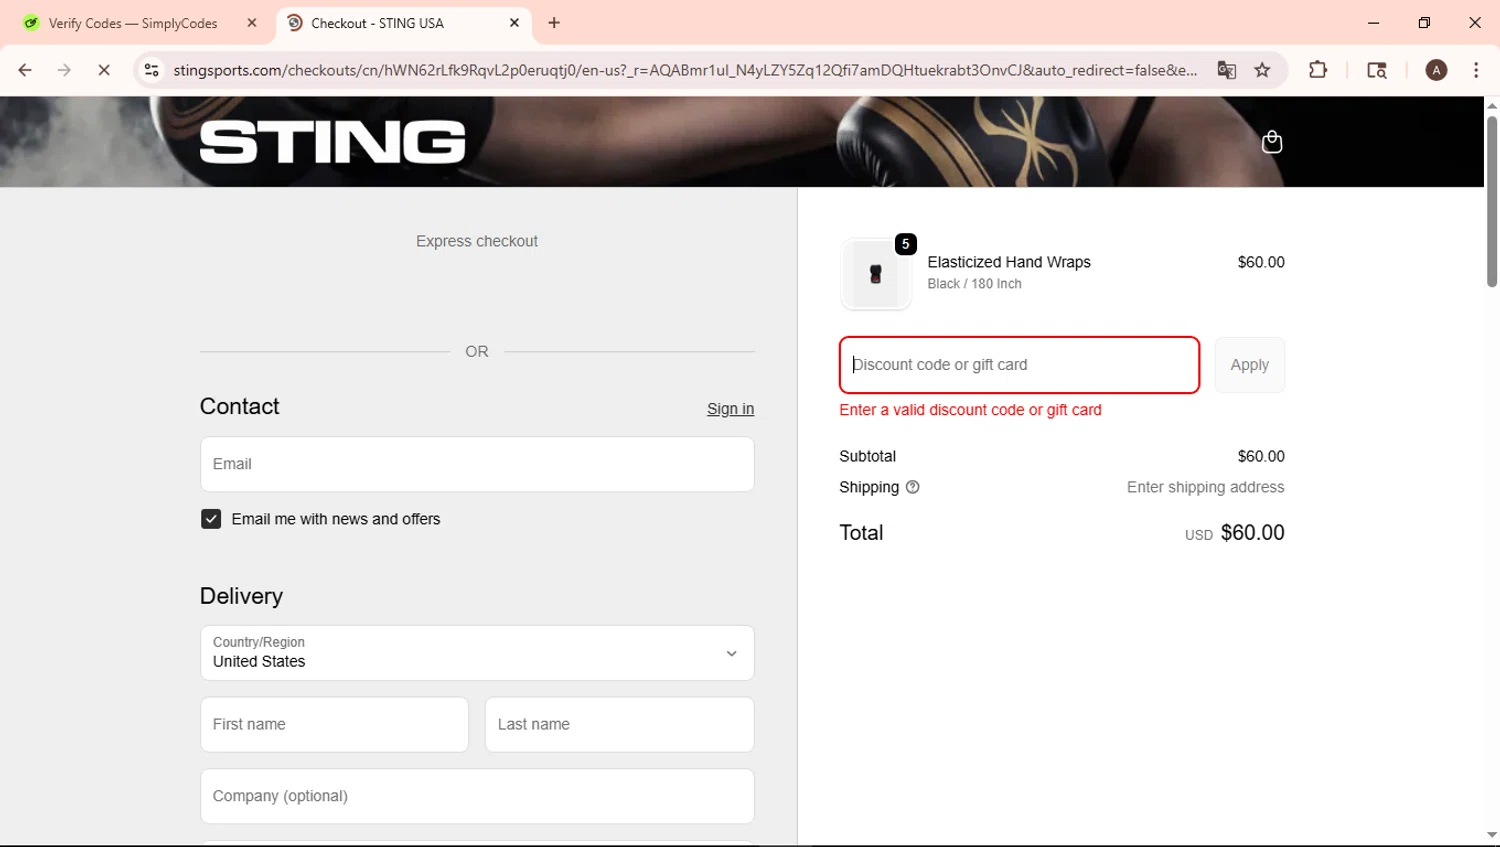Restore down the browser window

point(1424,23)
